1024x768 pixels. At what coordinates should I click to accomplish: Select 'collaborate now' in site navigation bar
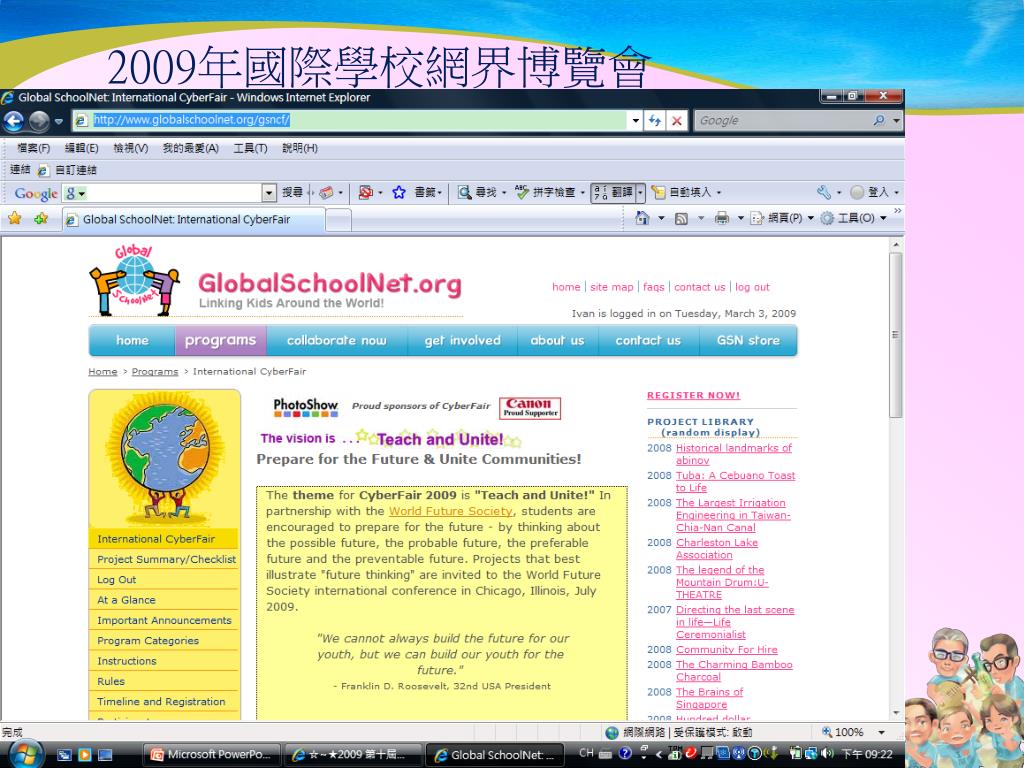click(336, 340)
